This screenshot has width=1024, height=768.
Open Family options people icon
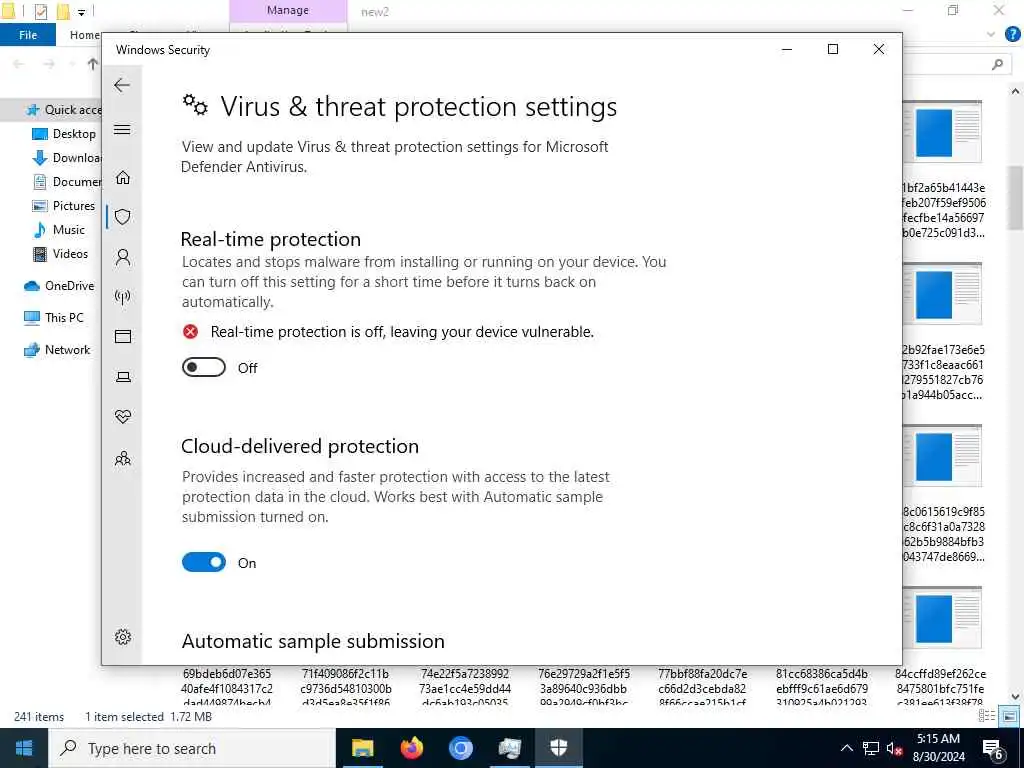click(x=122, y=458)
